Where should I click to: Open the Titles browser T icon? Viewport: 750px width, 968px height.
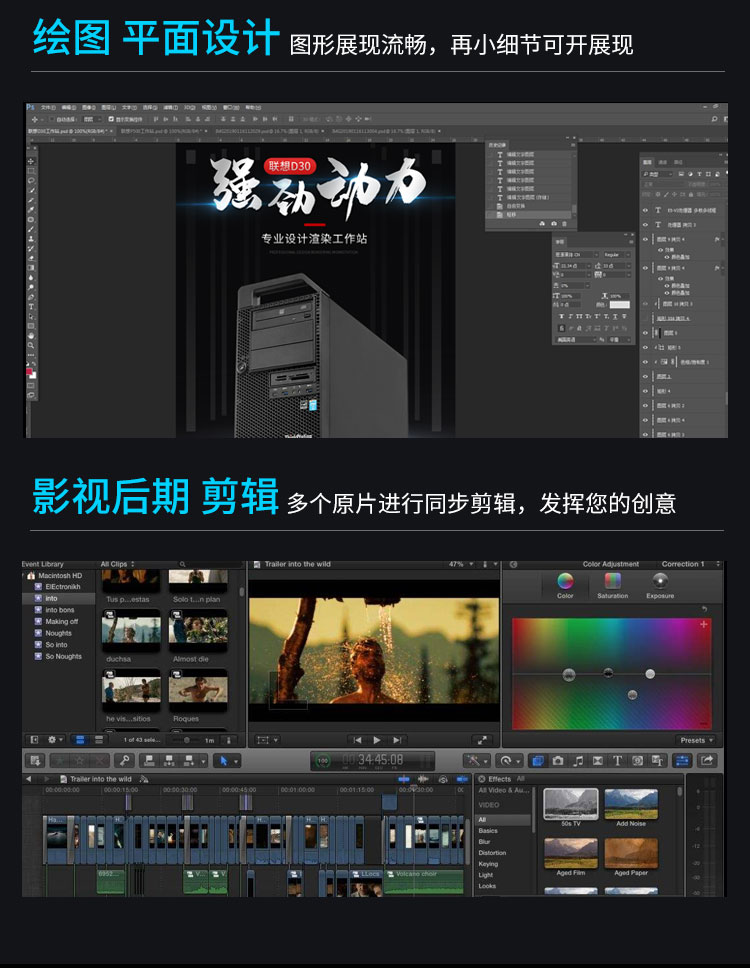coord(617,761)
